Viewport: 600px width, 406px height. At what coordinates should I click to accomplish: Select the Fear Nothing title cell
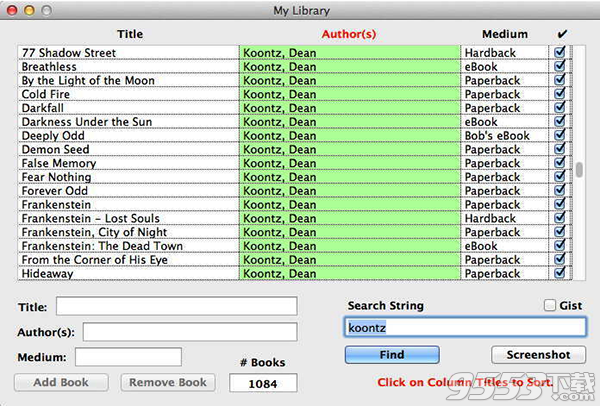(129, 176)
